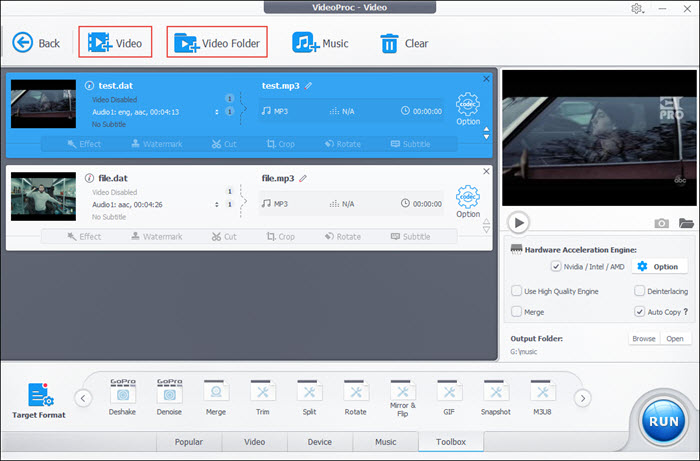Screen dimensions: 700x461
Task: Add Music files
Action: (320, 43)
